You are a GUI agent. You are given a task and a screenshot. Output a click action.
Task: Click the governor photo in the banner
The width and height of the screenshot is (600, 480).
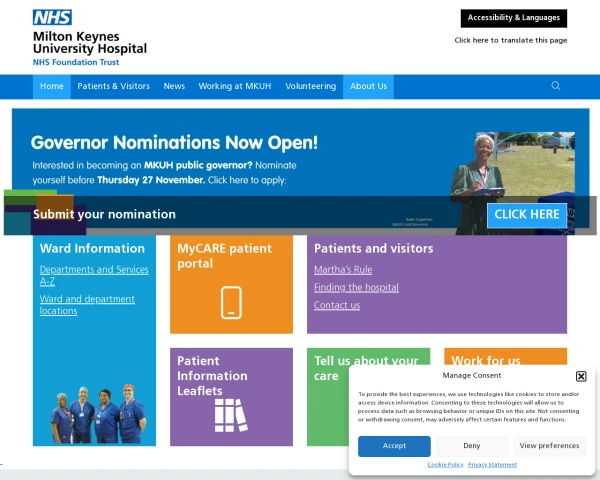[513, 183]
